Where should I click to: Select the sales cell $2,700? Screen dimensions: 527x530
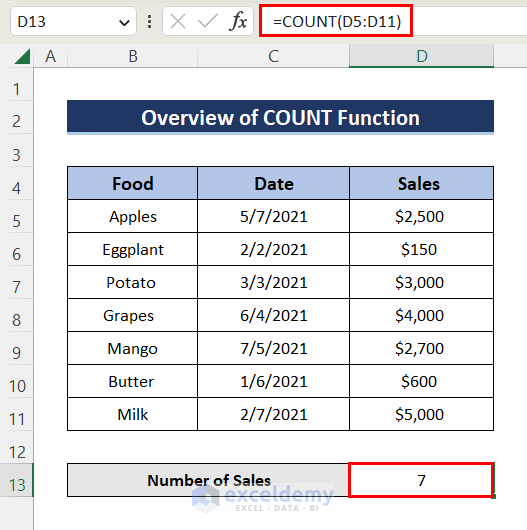(x=421, y=348)
